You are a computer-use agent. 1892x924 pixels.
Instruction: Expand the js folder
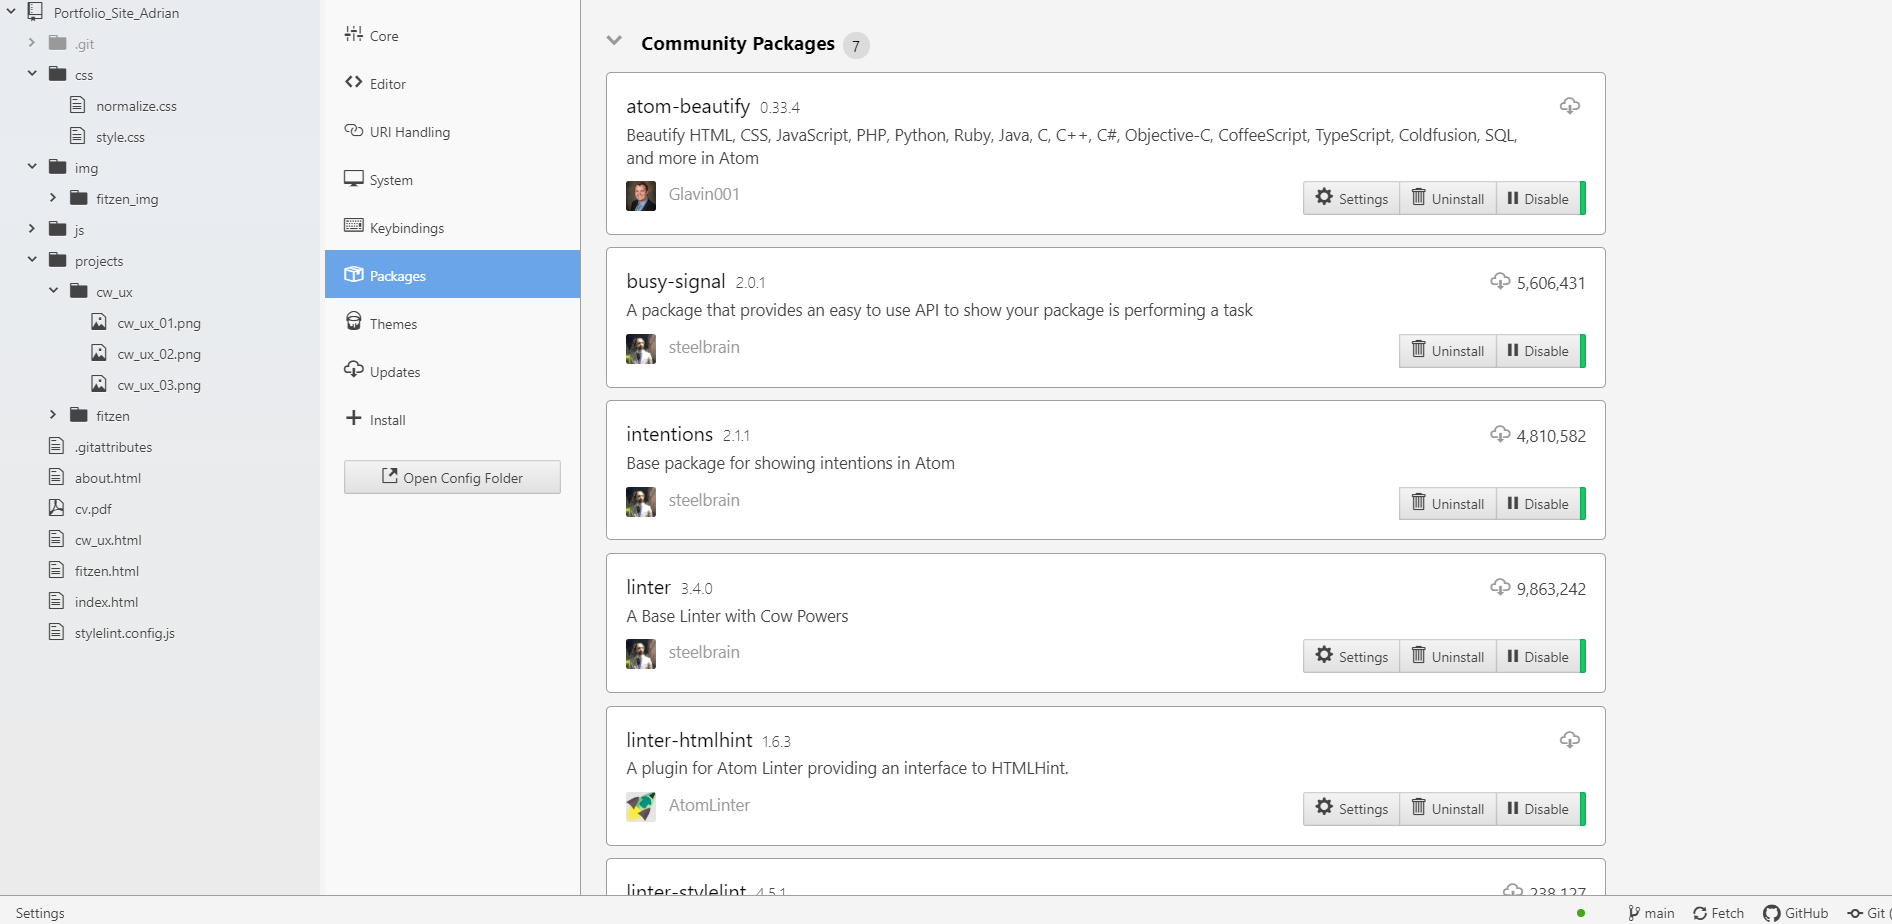pyautogui.click(x=32, y=229)
